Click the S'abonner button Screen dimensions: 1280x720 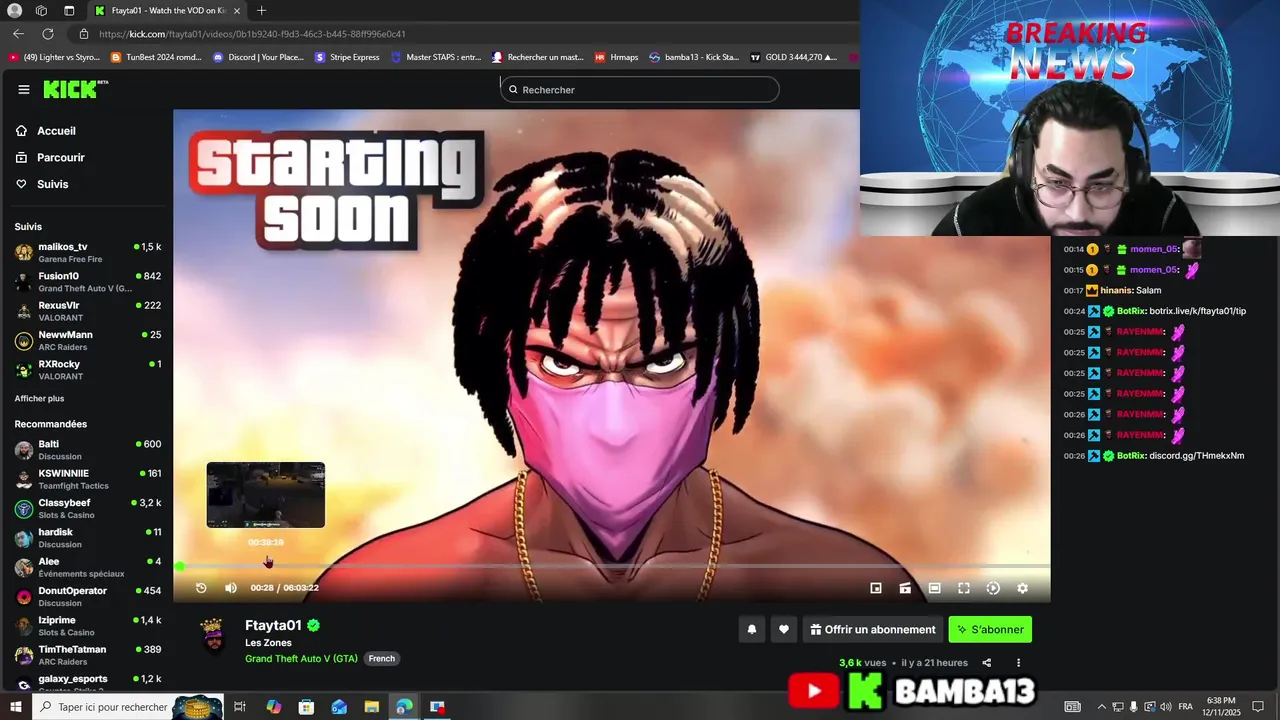(x=990, y=629)
